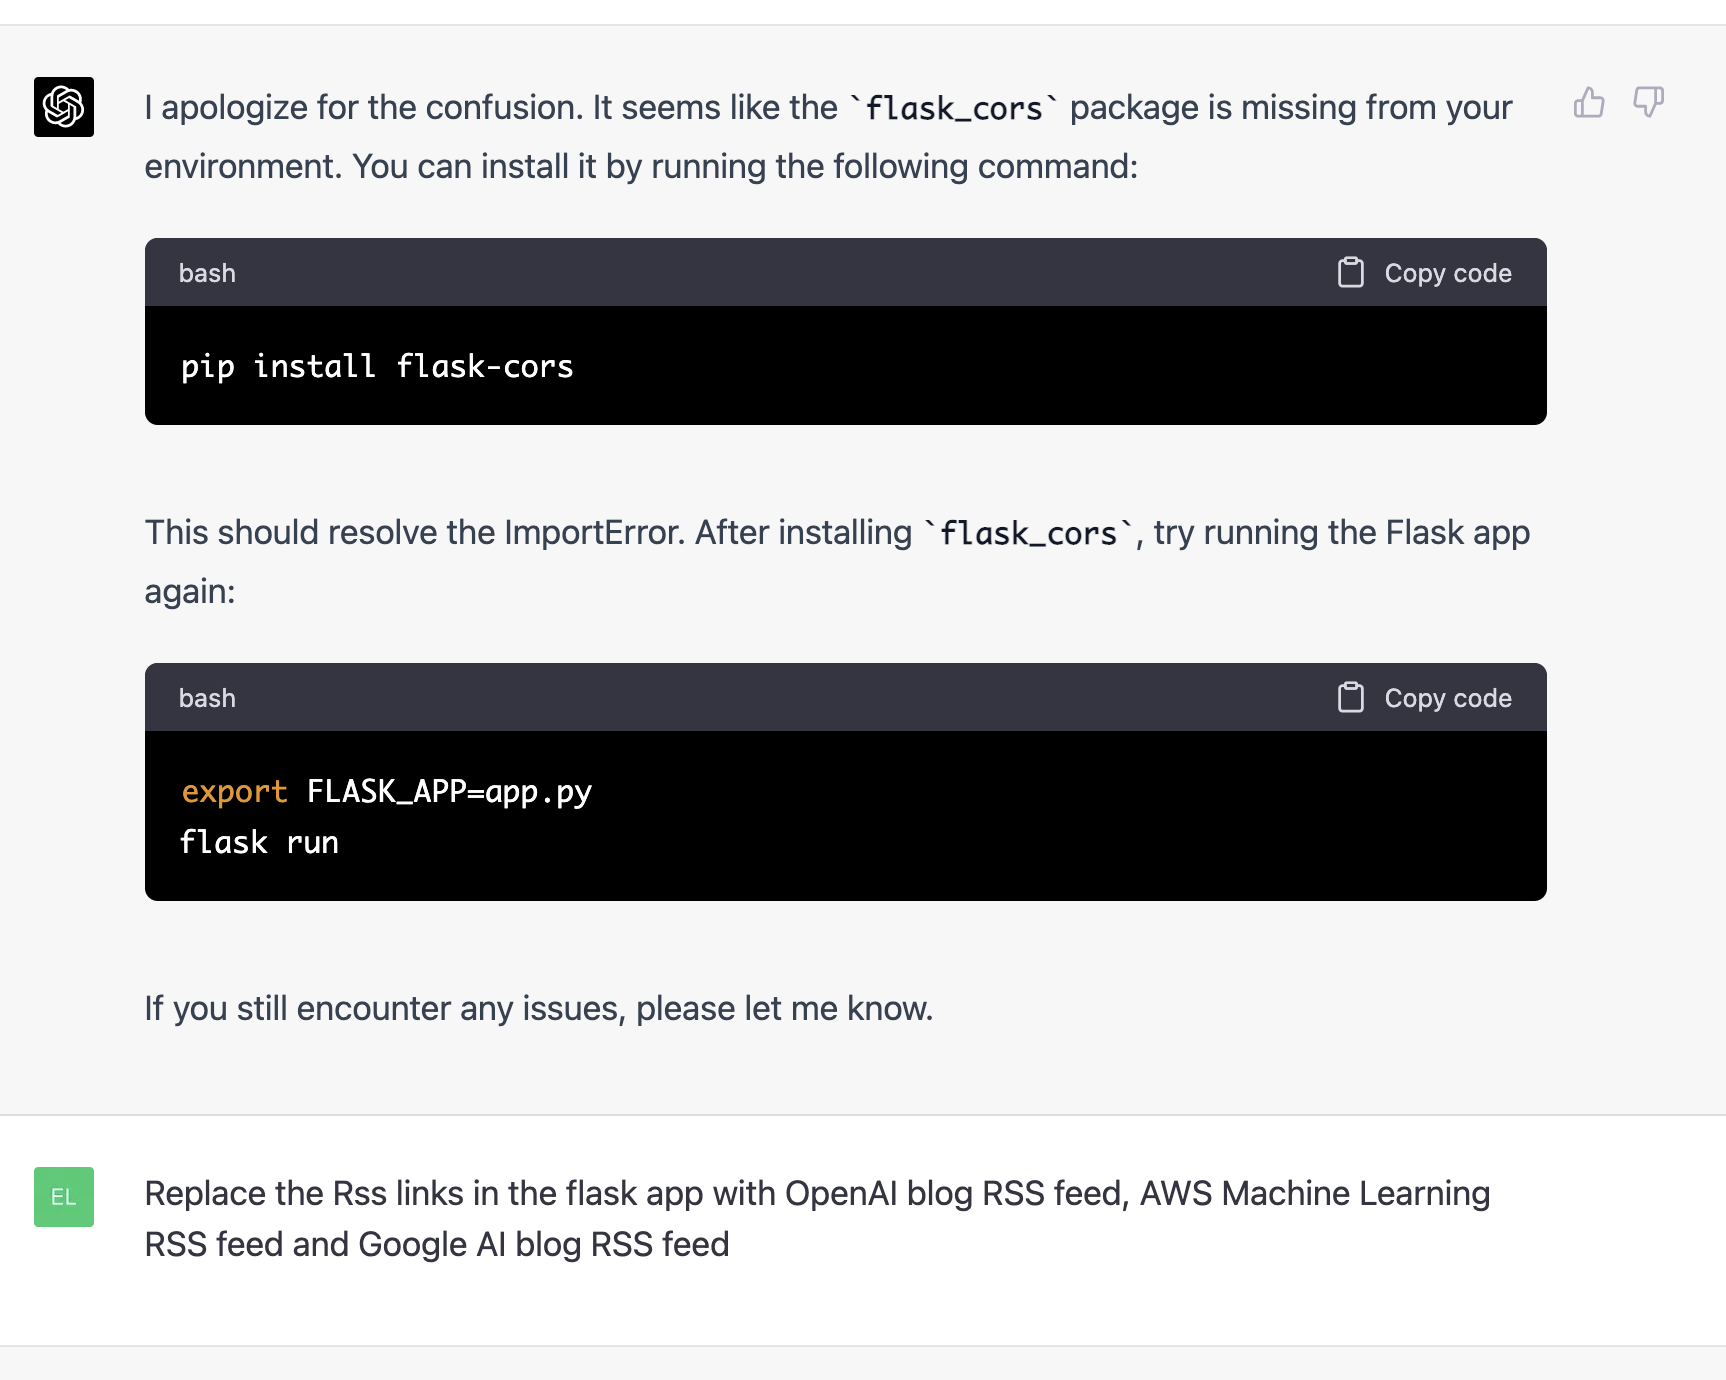Select the thumbs up icon
The width and height of the screenshot is (1726, 1380).
coord(1590,103)
